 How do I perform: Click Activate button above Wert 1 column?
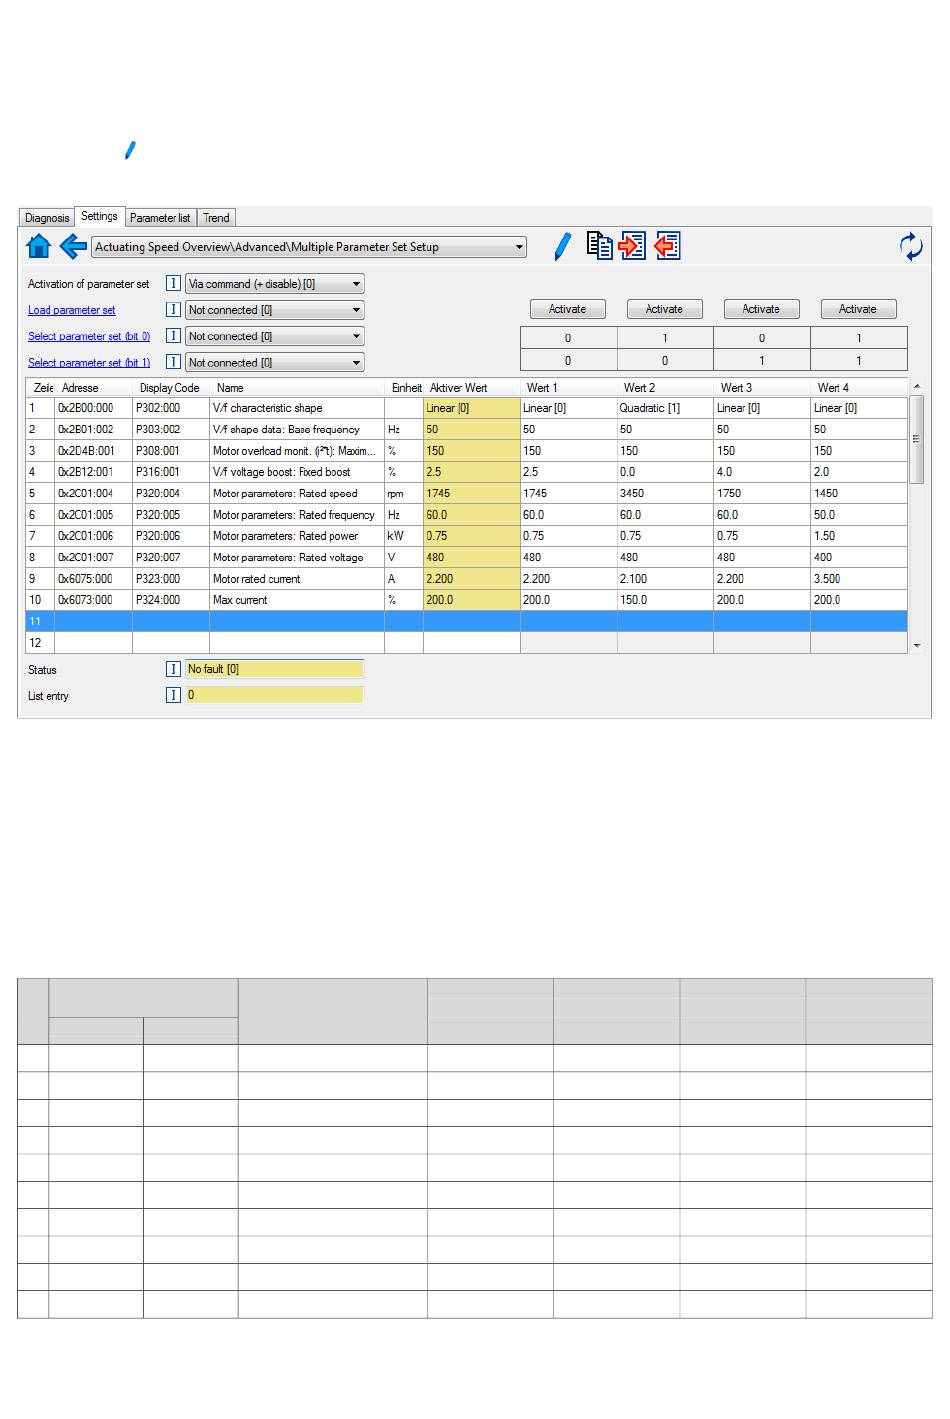(x=567, y=309)
